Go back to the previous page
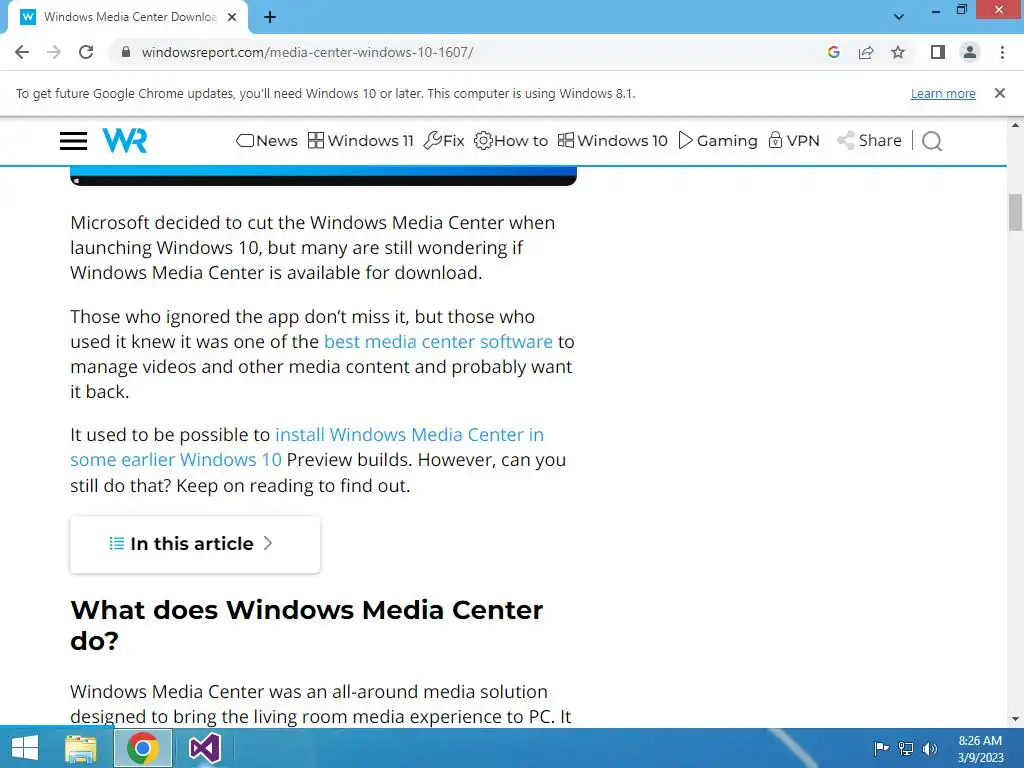 pyautogui.click(x=22, y=52)
